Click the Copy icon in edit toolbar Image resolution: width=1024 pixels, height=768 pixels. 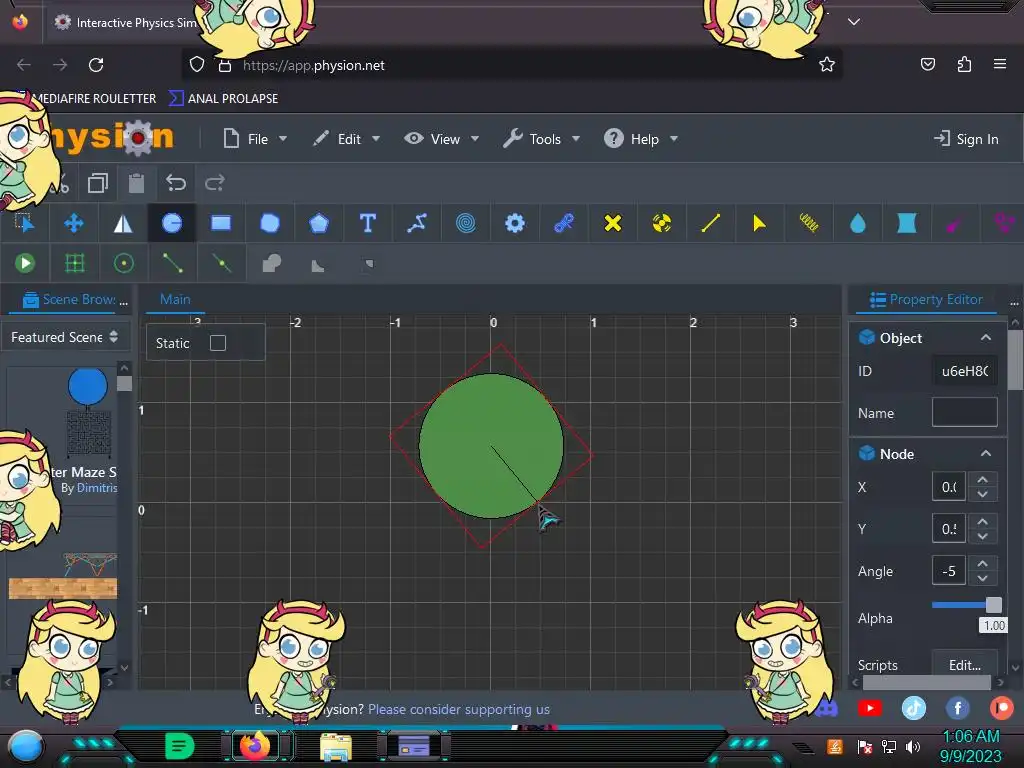click(98, 183)
